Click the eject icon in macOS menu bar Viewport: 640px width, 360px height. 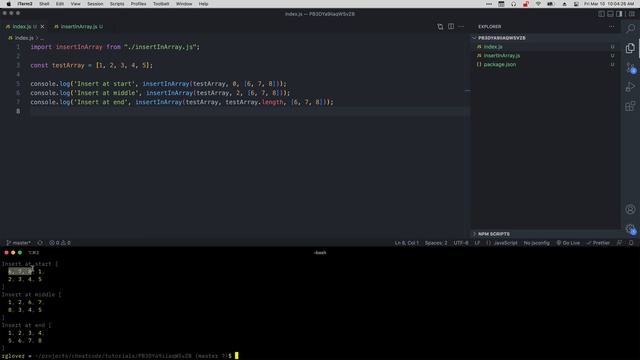point(564,4)
